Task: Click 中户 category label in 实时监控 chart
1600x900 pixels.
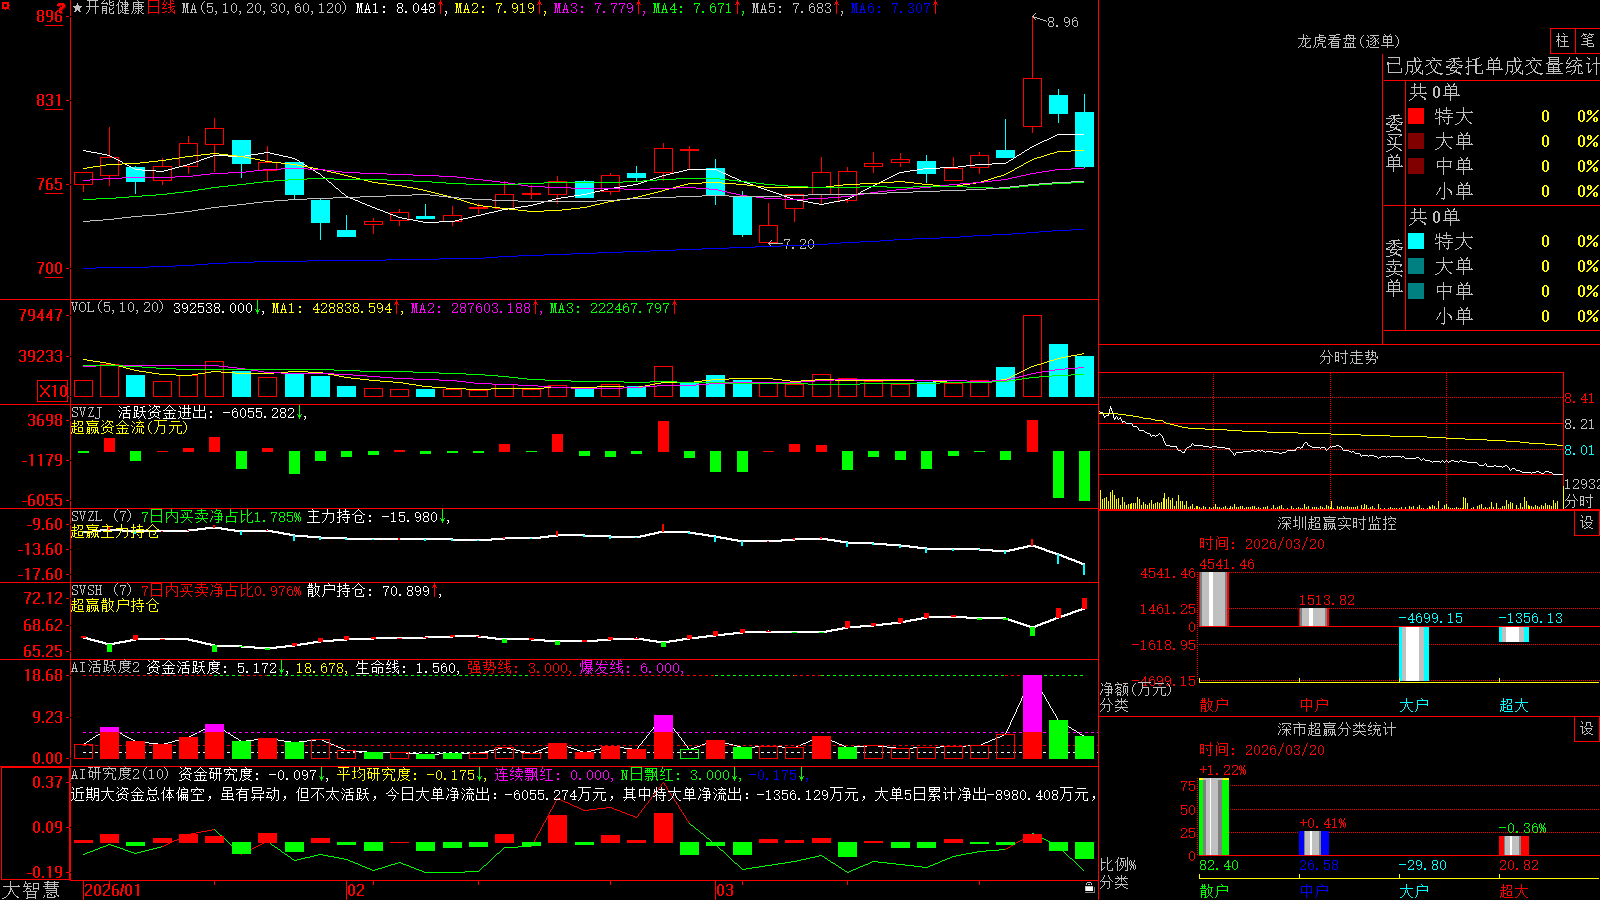Action: [x=1314, y=705]
